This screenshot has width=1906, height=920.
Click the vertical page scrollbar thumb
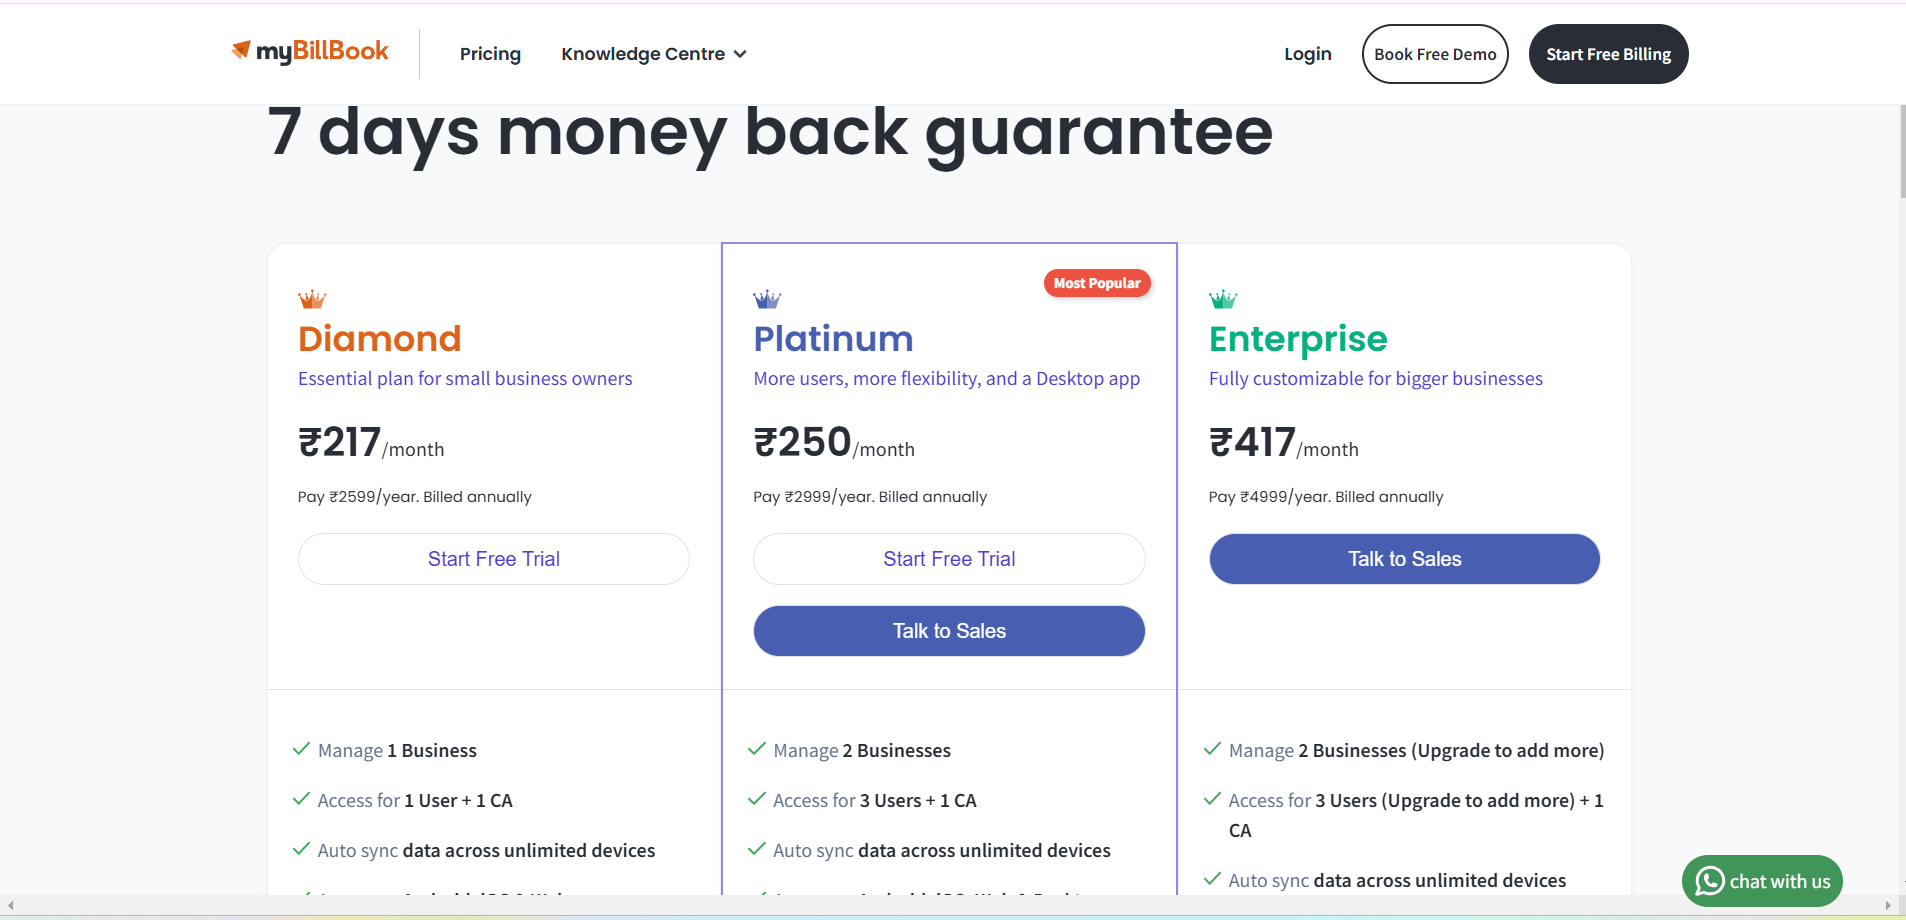tap(1901, 150)
